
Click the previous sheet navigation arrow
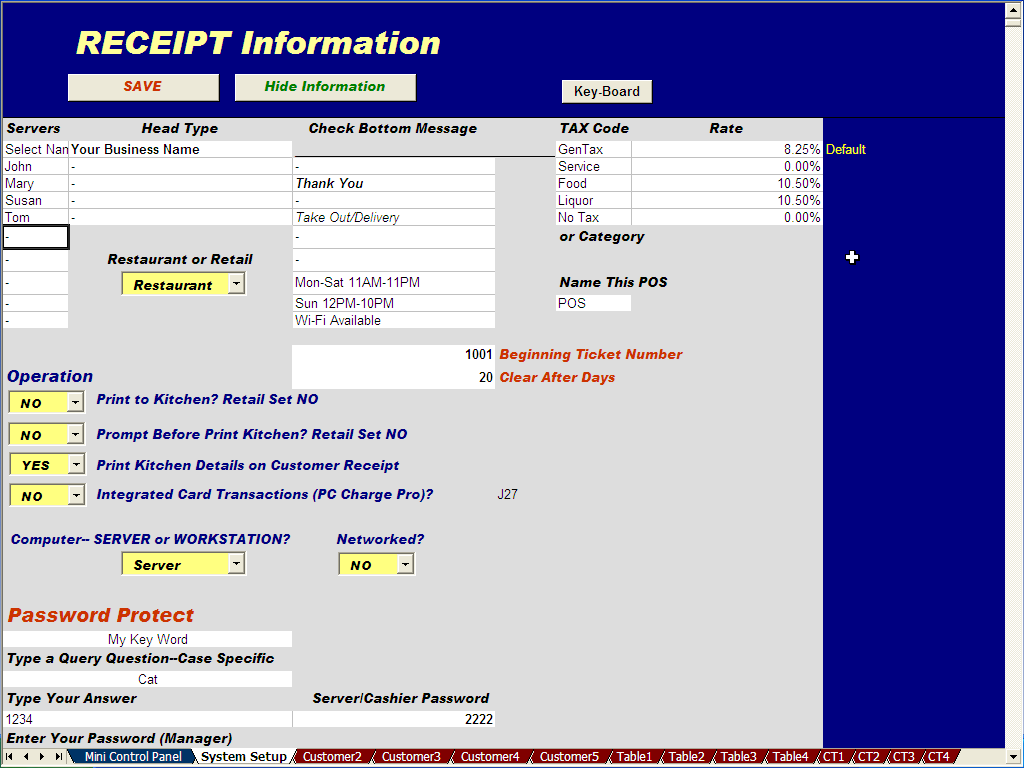[26, 757]
